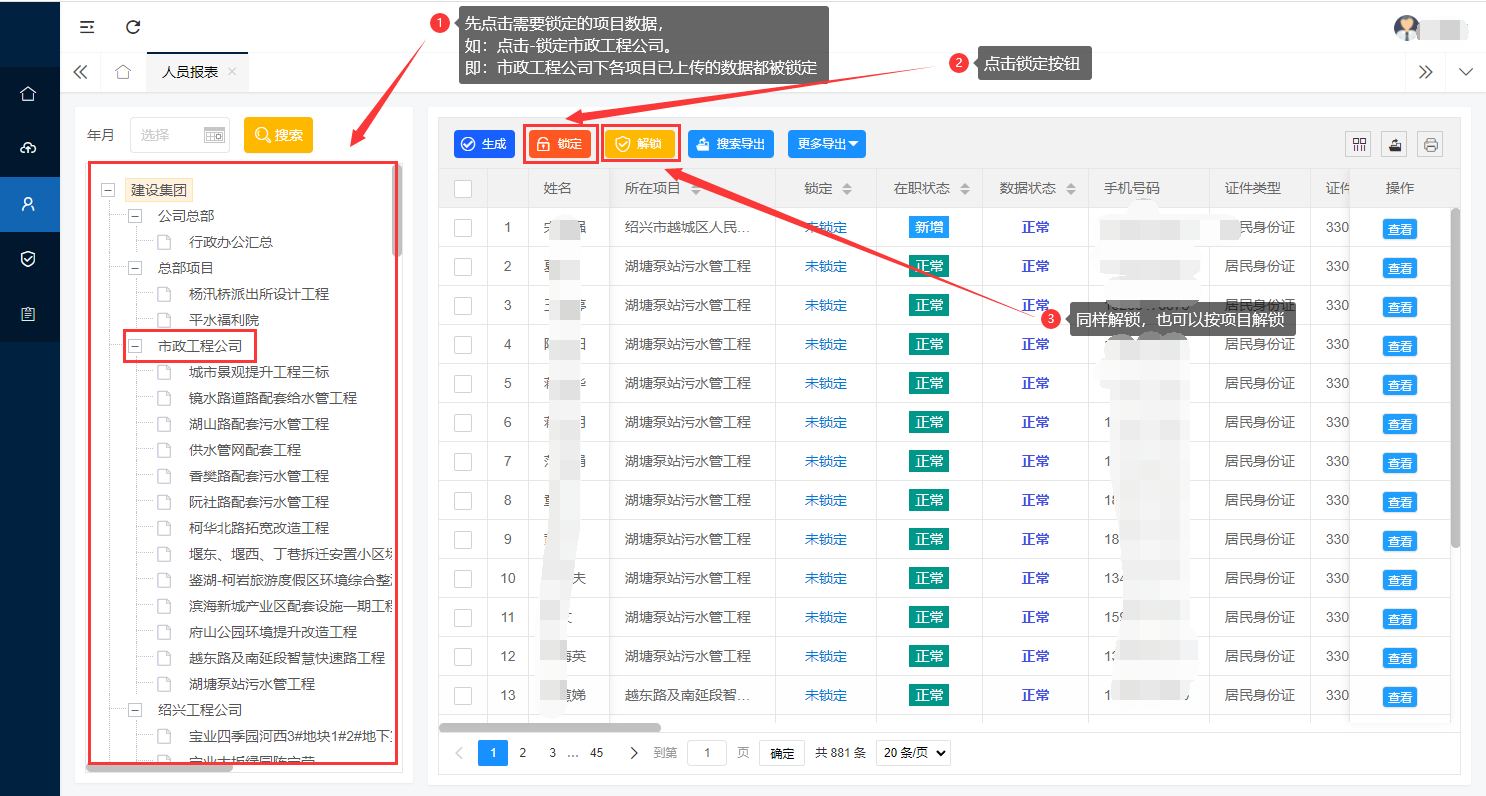Tick the select-all checkbox in table header
Viewport: 1486px width, 796px height.
[x=463, y=188]
